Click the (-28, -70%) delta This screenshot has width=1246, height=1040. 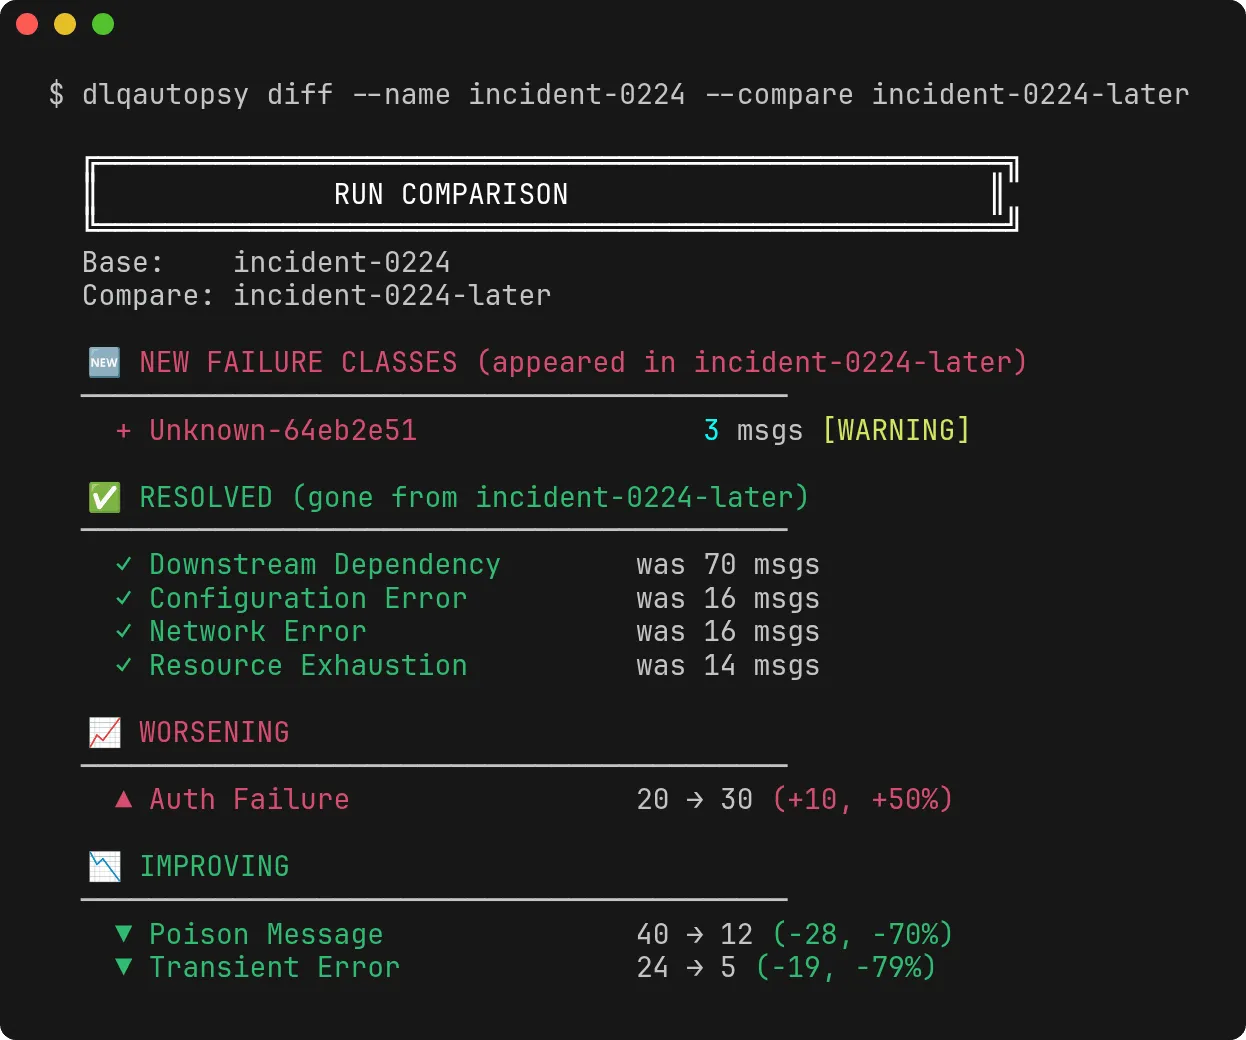tap(863, 934)
